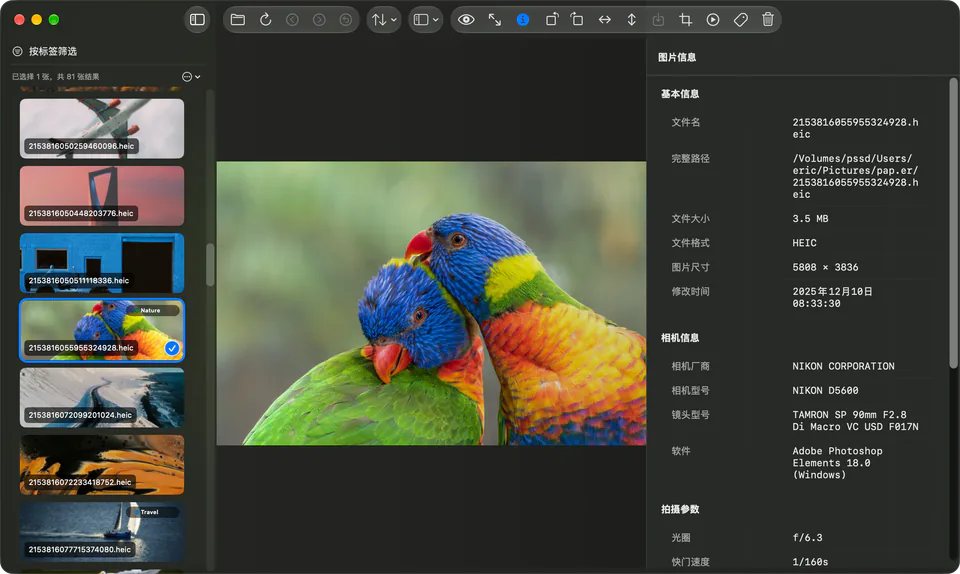Click the 图片信息 panel title
The height and width of the screenshot is (574, 960).
(x=677, y=57)
